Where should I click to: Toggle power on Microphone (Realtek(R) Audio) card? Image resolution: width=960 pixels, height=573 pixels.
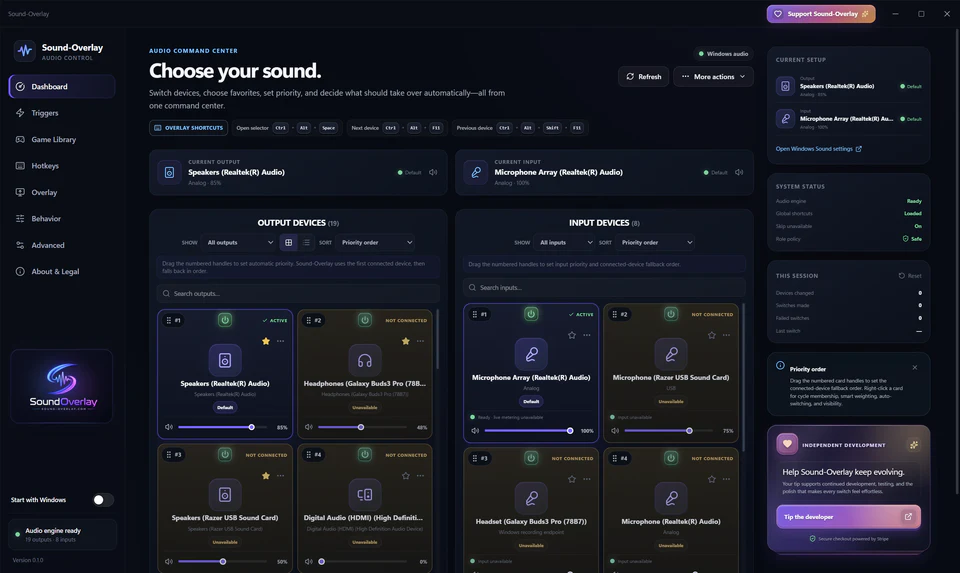[x=671, y=457]
